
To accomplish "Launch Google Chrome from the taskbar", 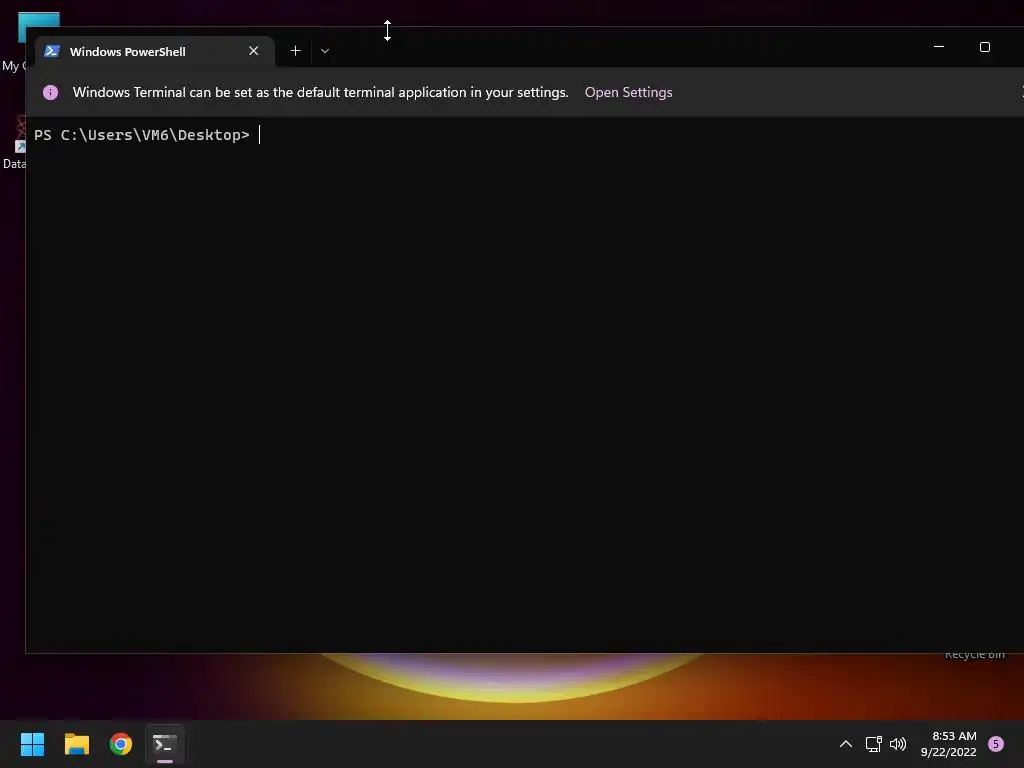I will click(121, 744).
